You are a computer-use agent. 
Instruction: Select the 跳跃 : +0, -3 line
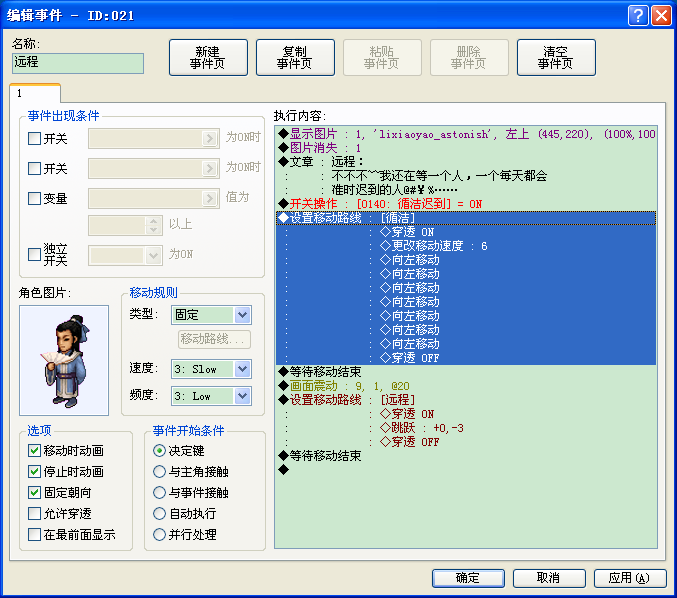click(x=466, y=428)
